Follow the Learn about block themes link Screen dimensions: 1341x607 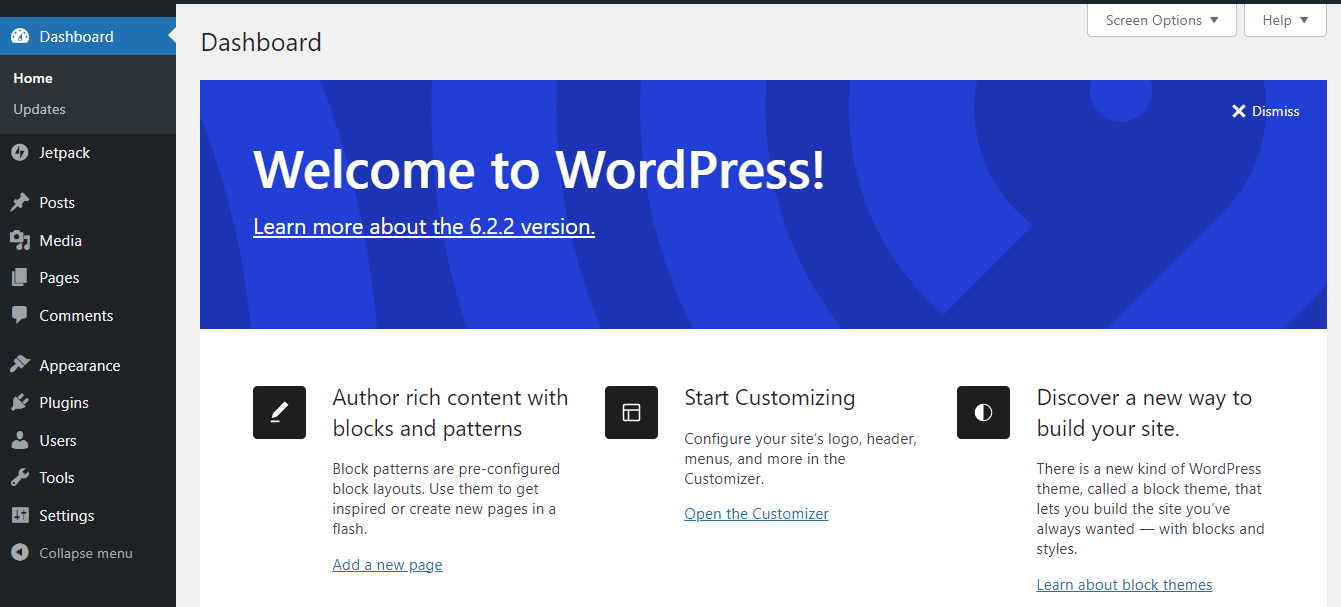pyautogui.click(x=1124, y=585)
